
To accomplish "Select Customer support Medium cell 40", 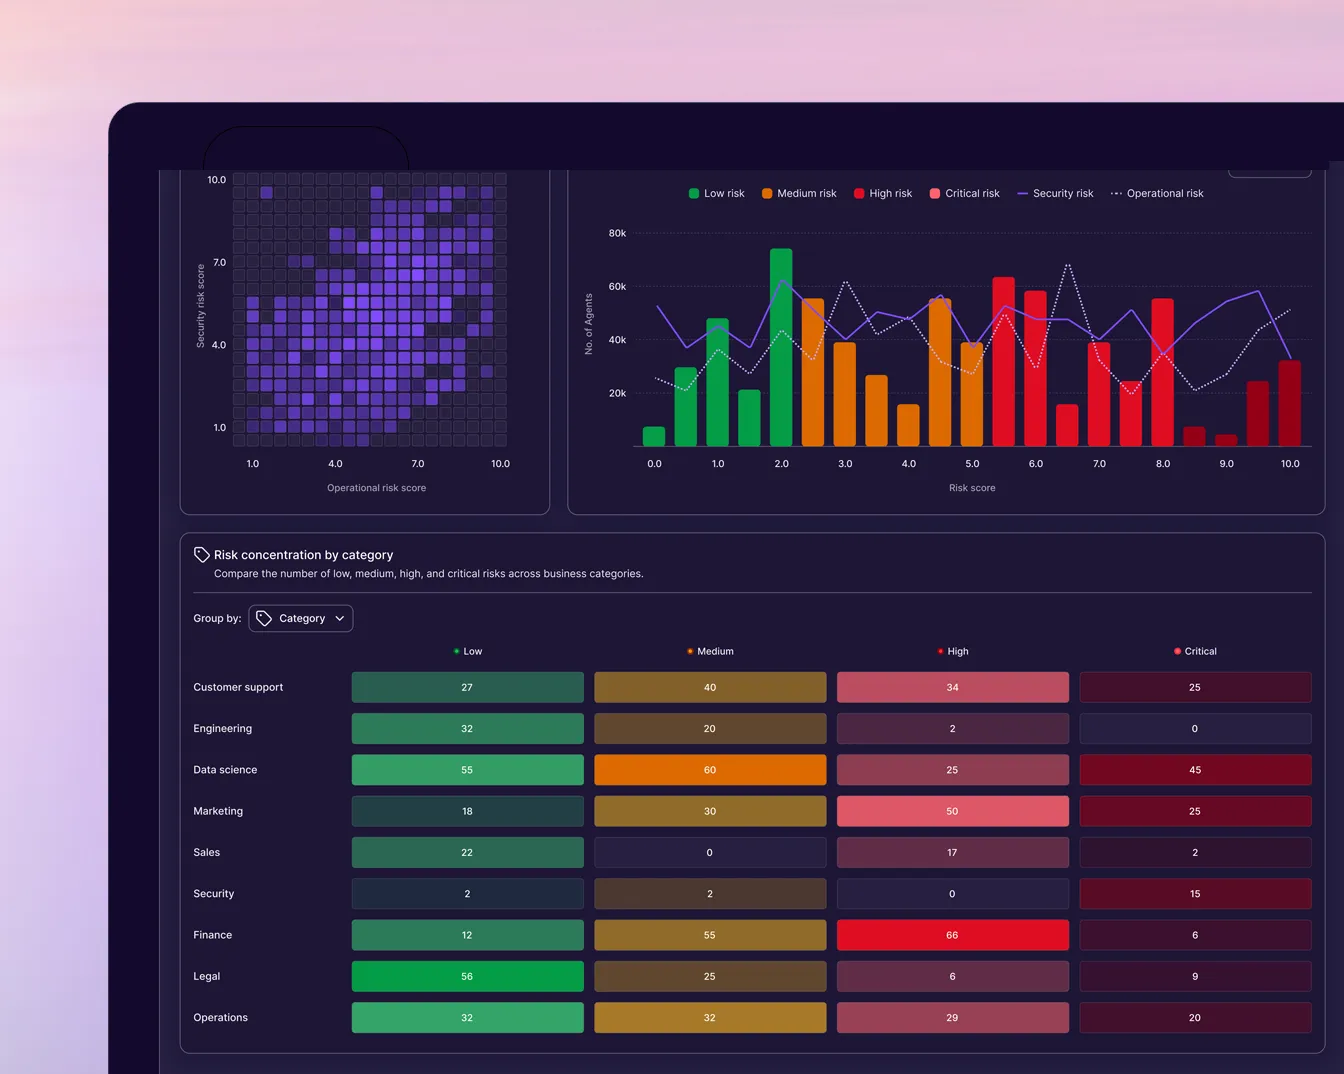I will click(x=710, y=687).
